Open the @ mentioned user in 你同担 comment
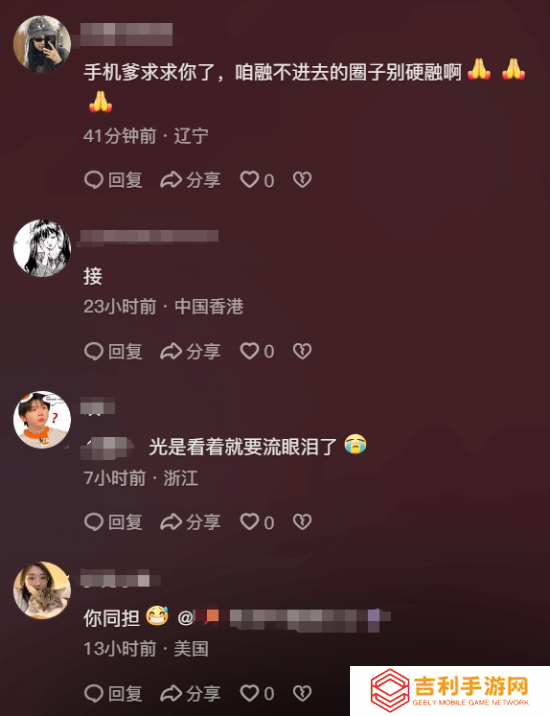This screenshot has width=550, height=716. click(283, 619)
